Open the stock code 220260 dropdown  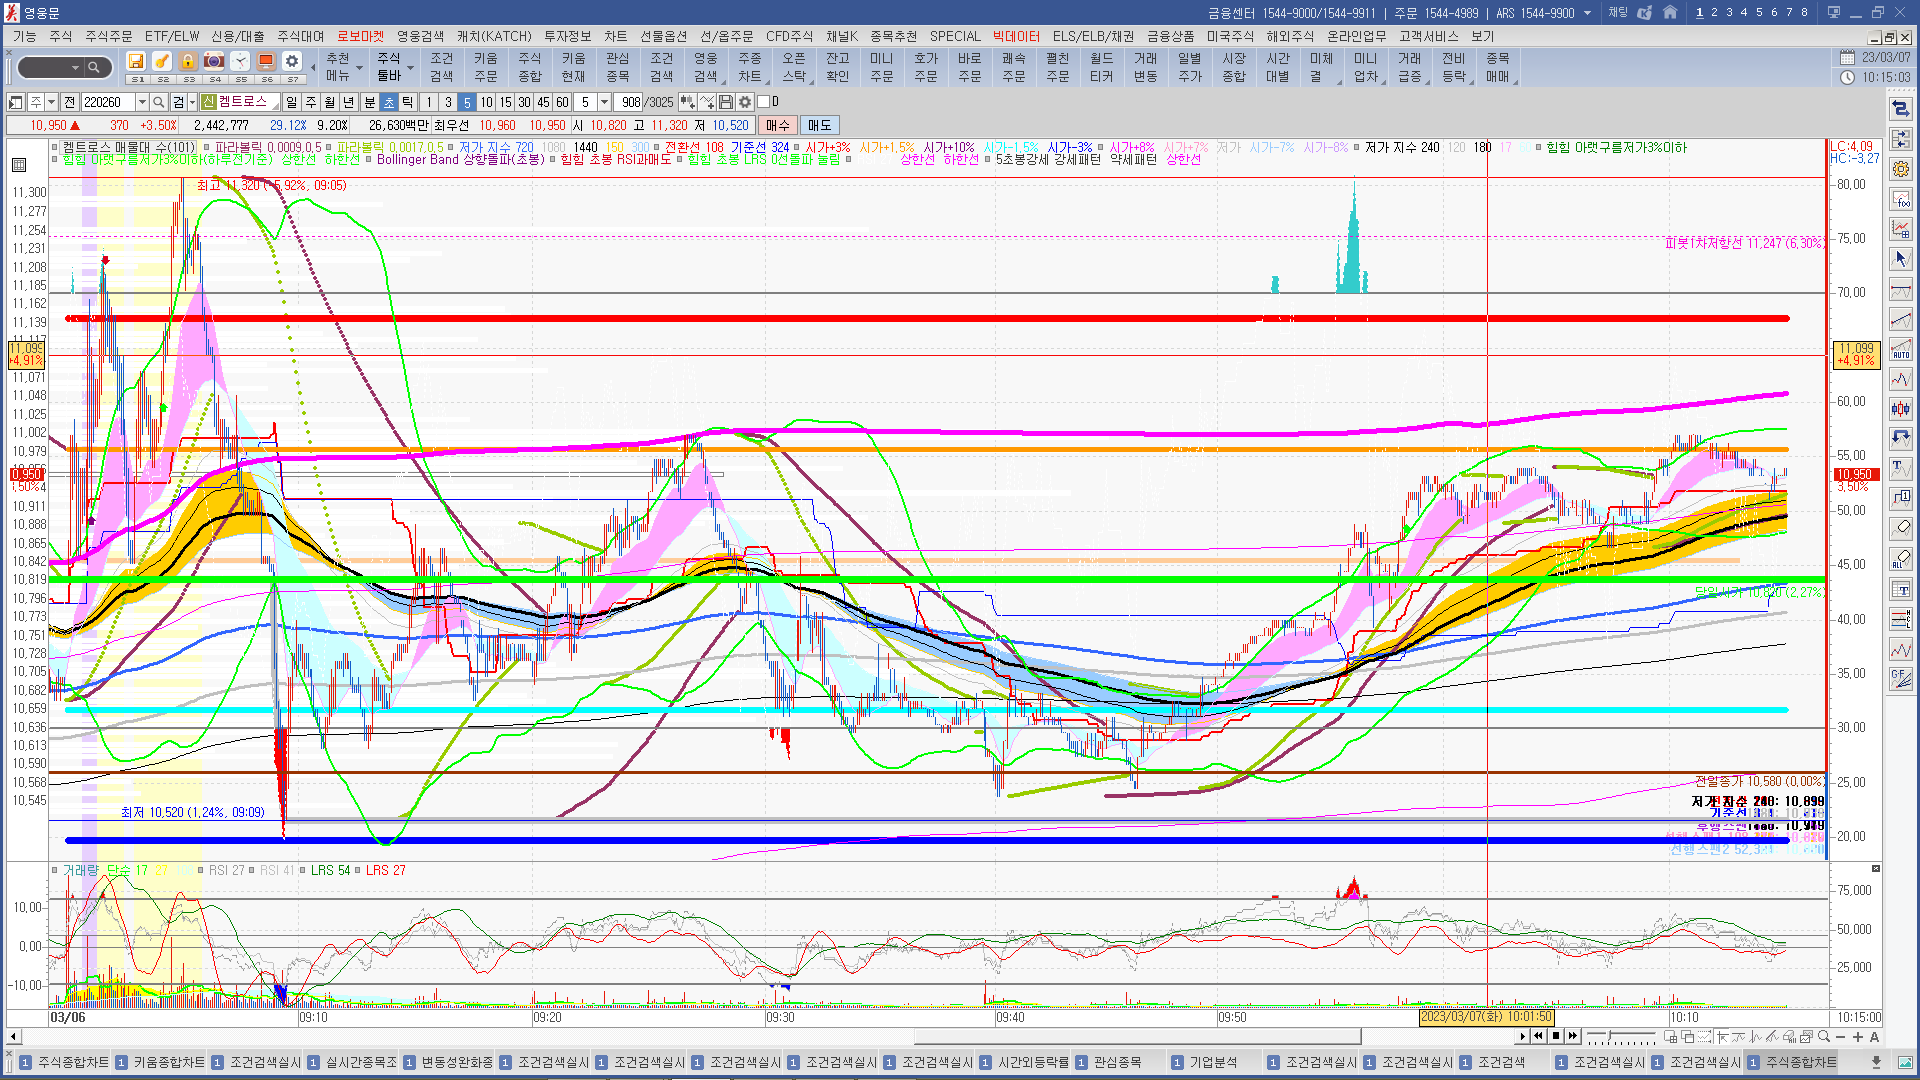[x=142, y=102]
